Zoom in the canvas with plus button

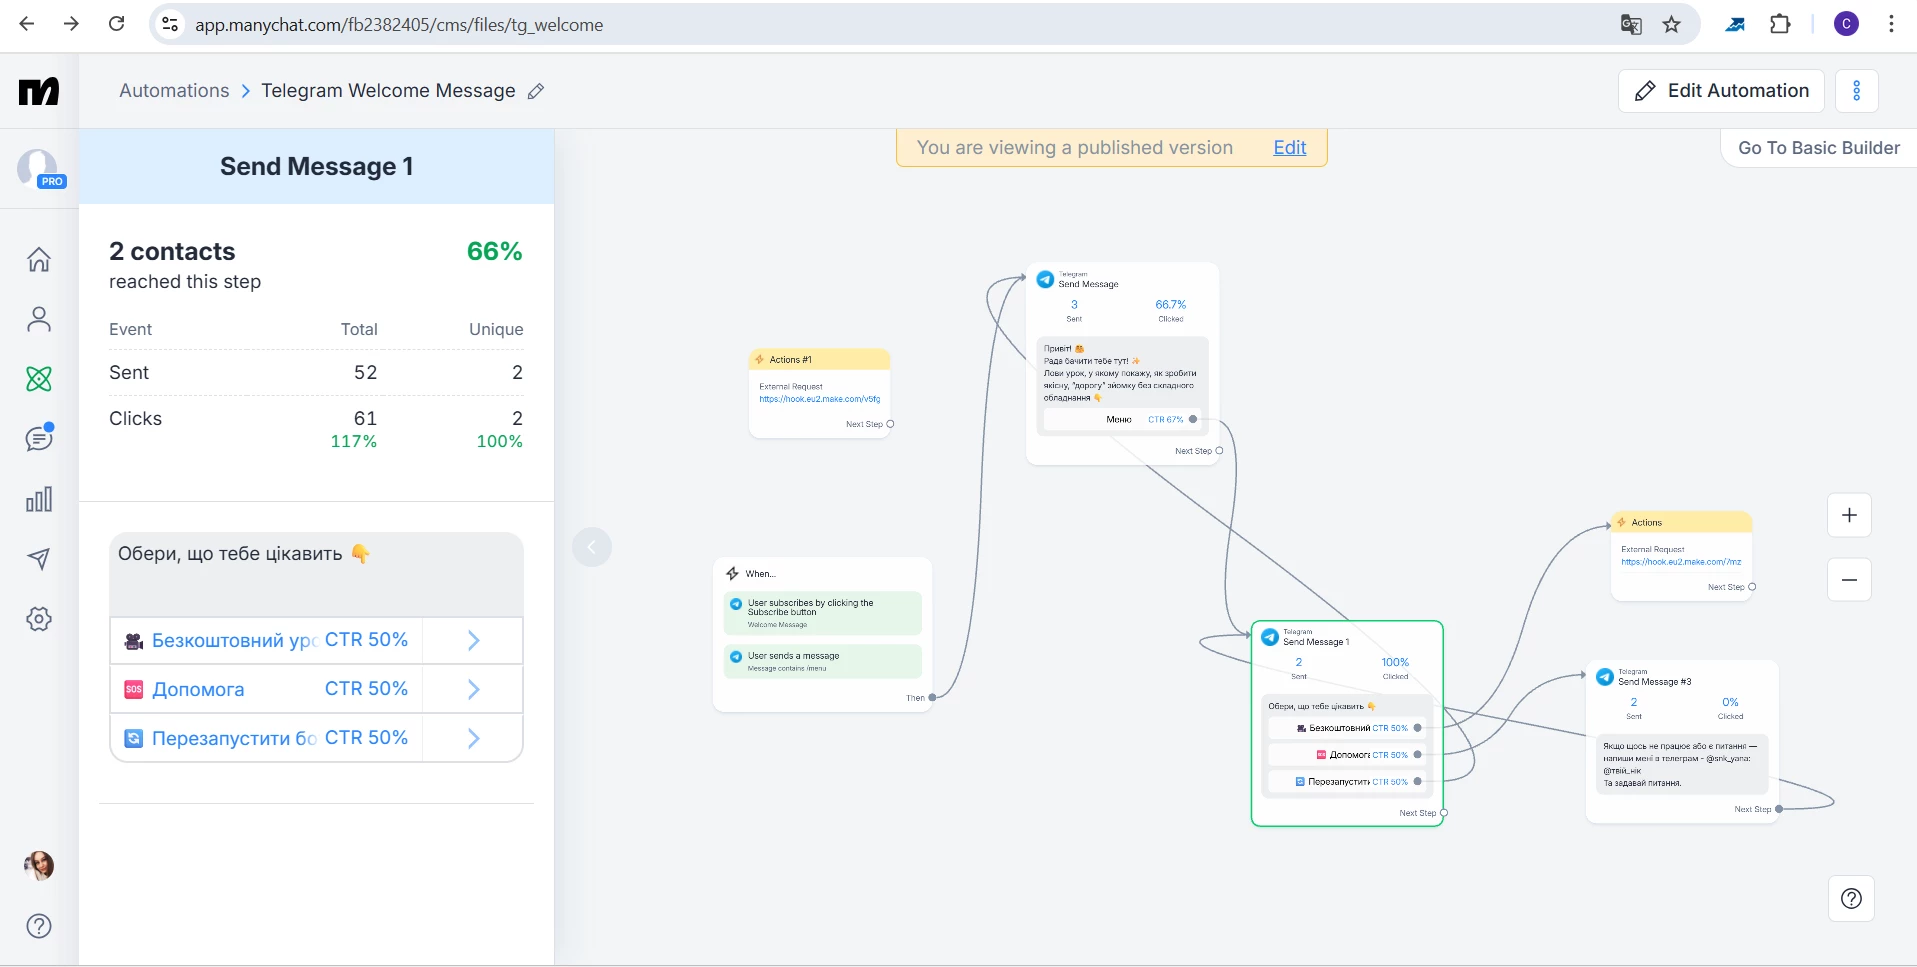click(1849, 515)
